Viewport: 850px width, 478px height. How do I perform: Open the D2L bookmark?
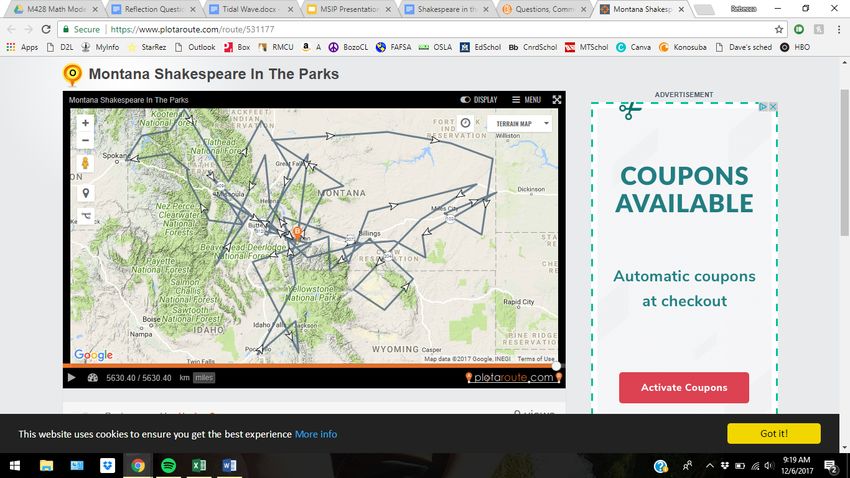point(60,47)
